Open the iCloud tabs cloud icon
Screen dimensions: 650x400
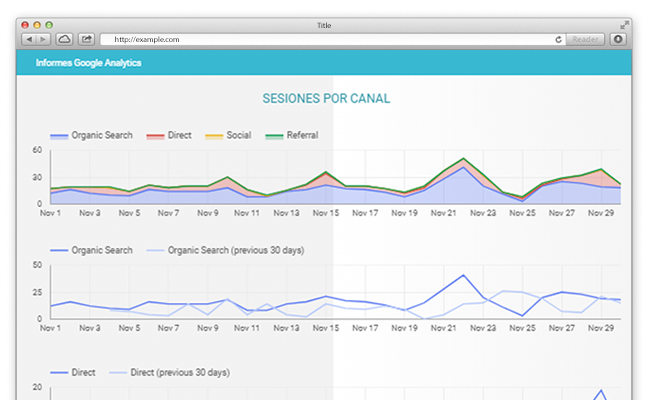tap(64, 39)
